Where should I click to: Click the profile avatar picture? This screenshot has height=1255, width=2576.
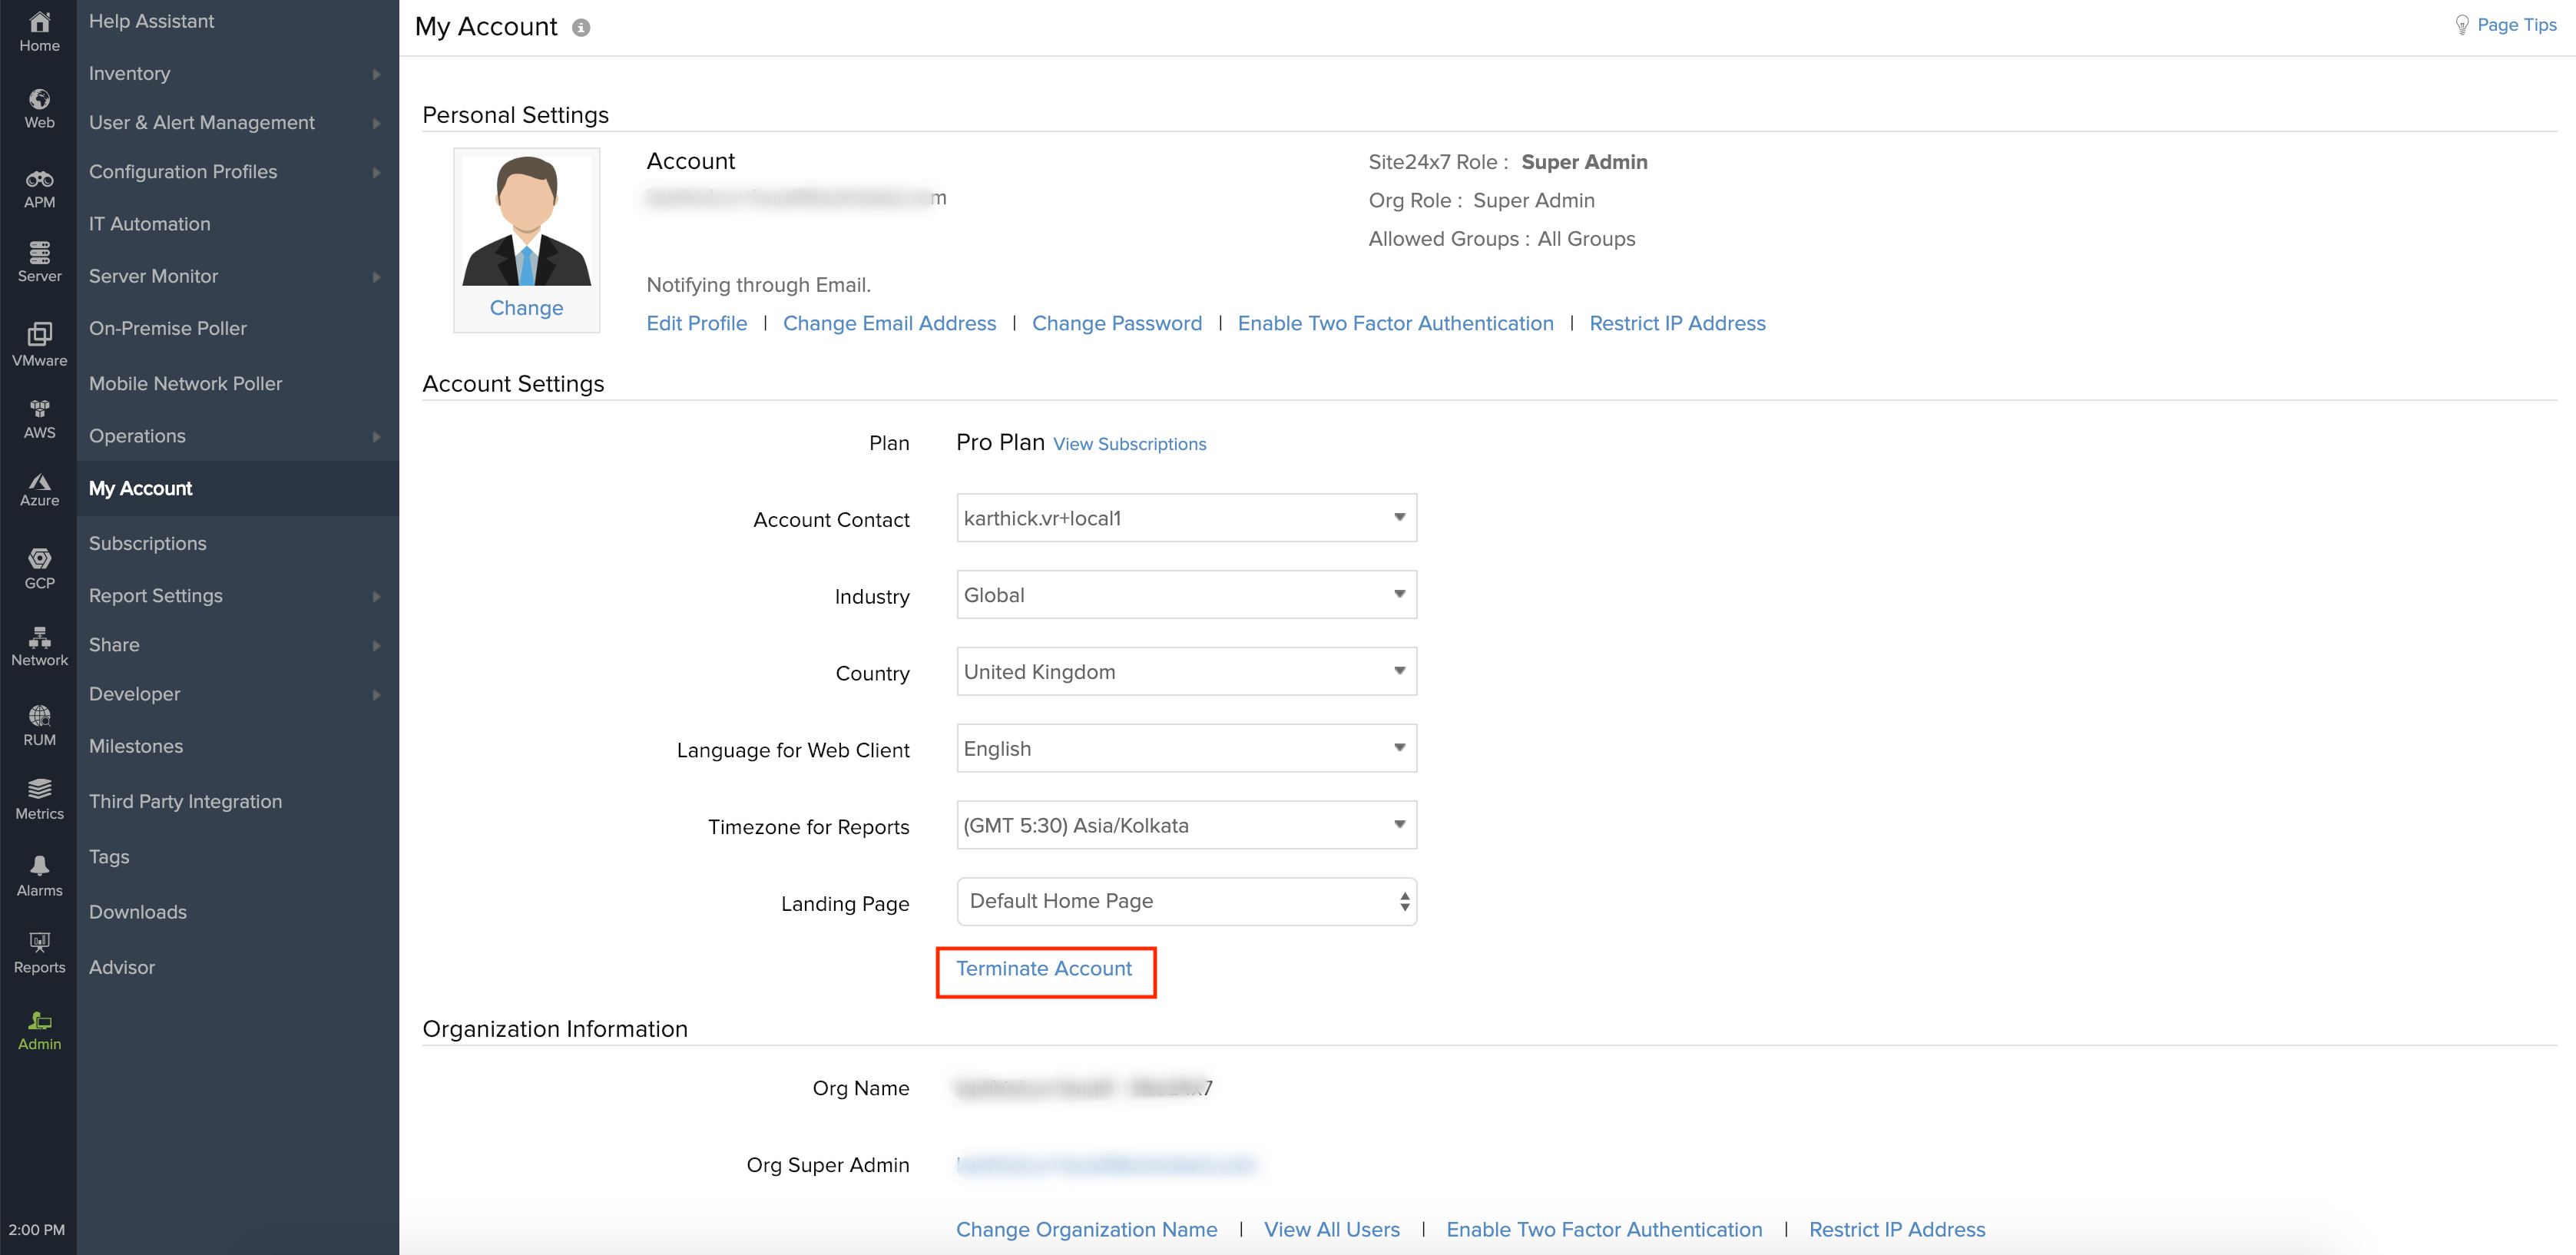[x=526, y=222]
